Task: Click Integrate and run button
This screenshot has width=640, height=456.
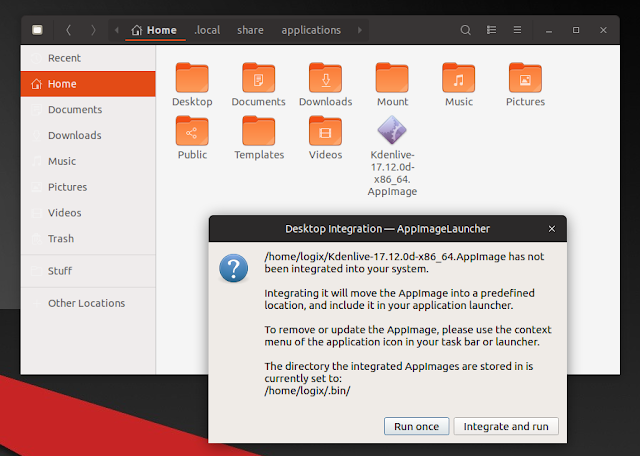Action: point(506,426)
